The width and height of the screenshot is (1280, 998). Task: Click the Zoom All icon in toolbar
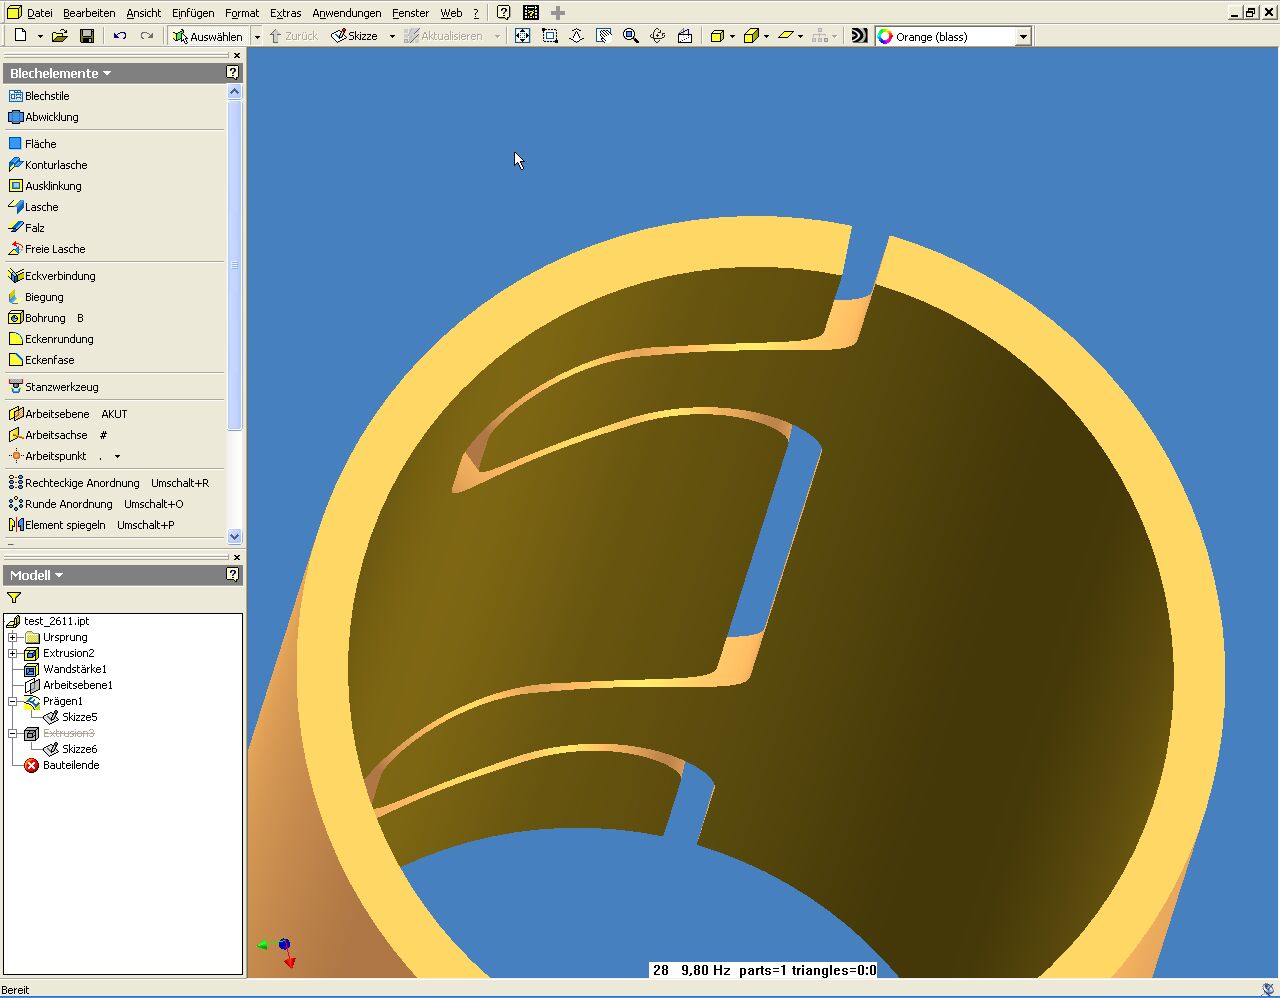pos(522,36)
